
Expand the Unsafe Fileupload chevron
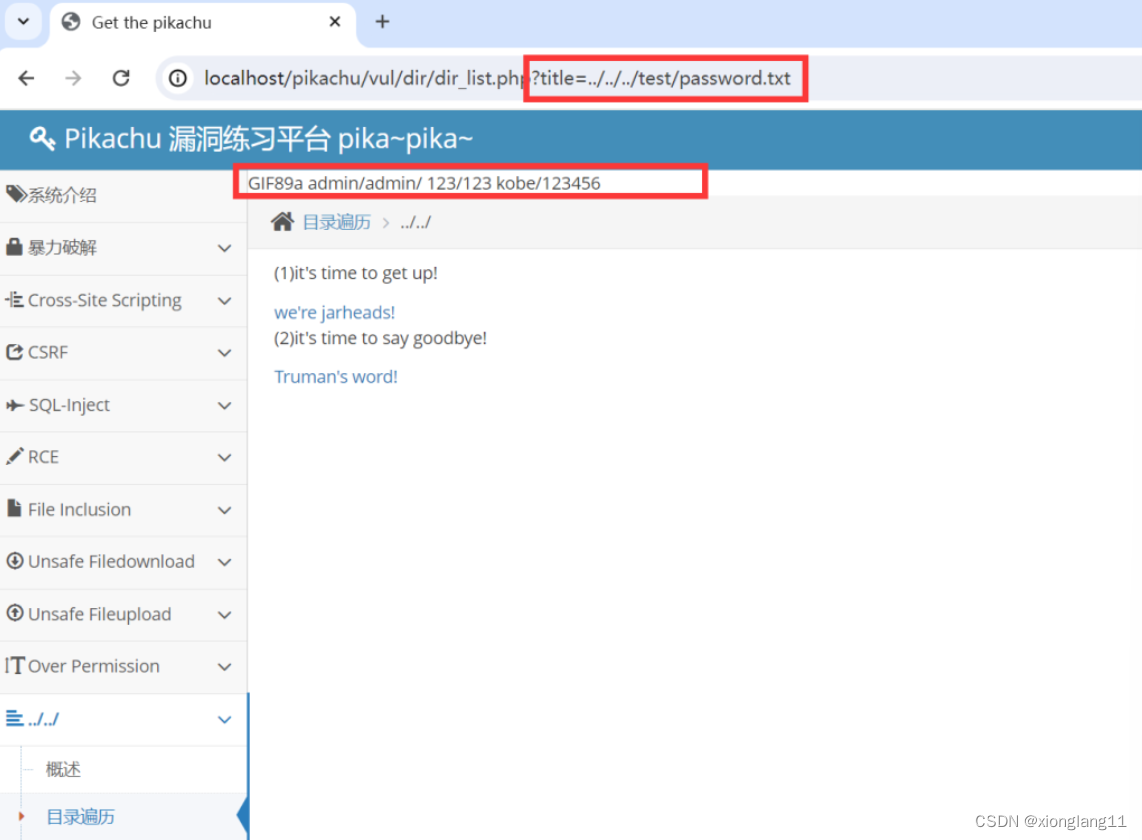tap(224, 615)
